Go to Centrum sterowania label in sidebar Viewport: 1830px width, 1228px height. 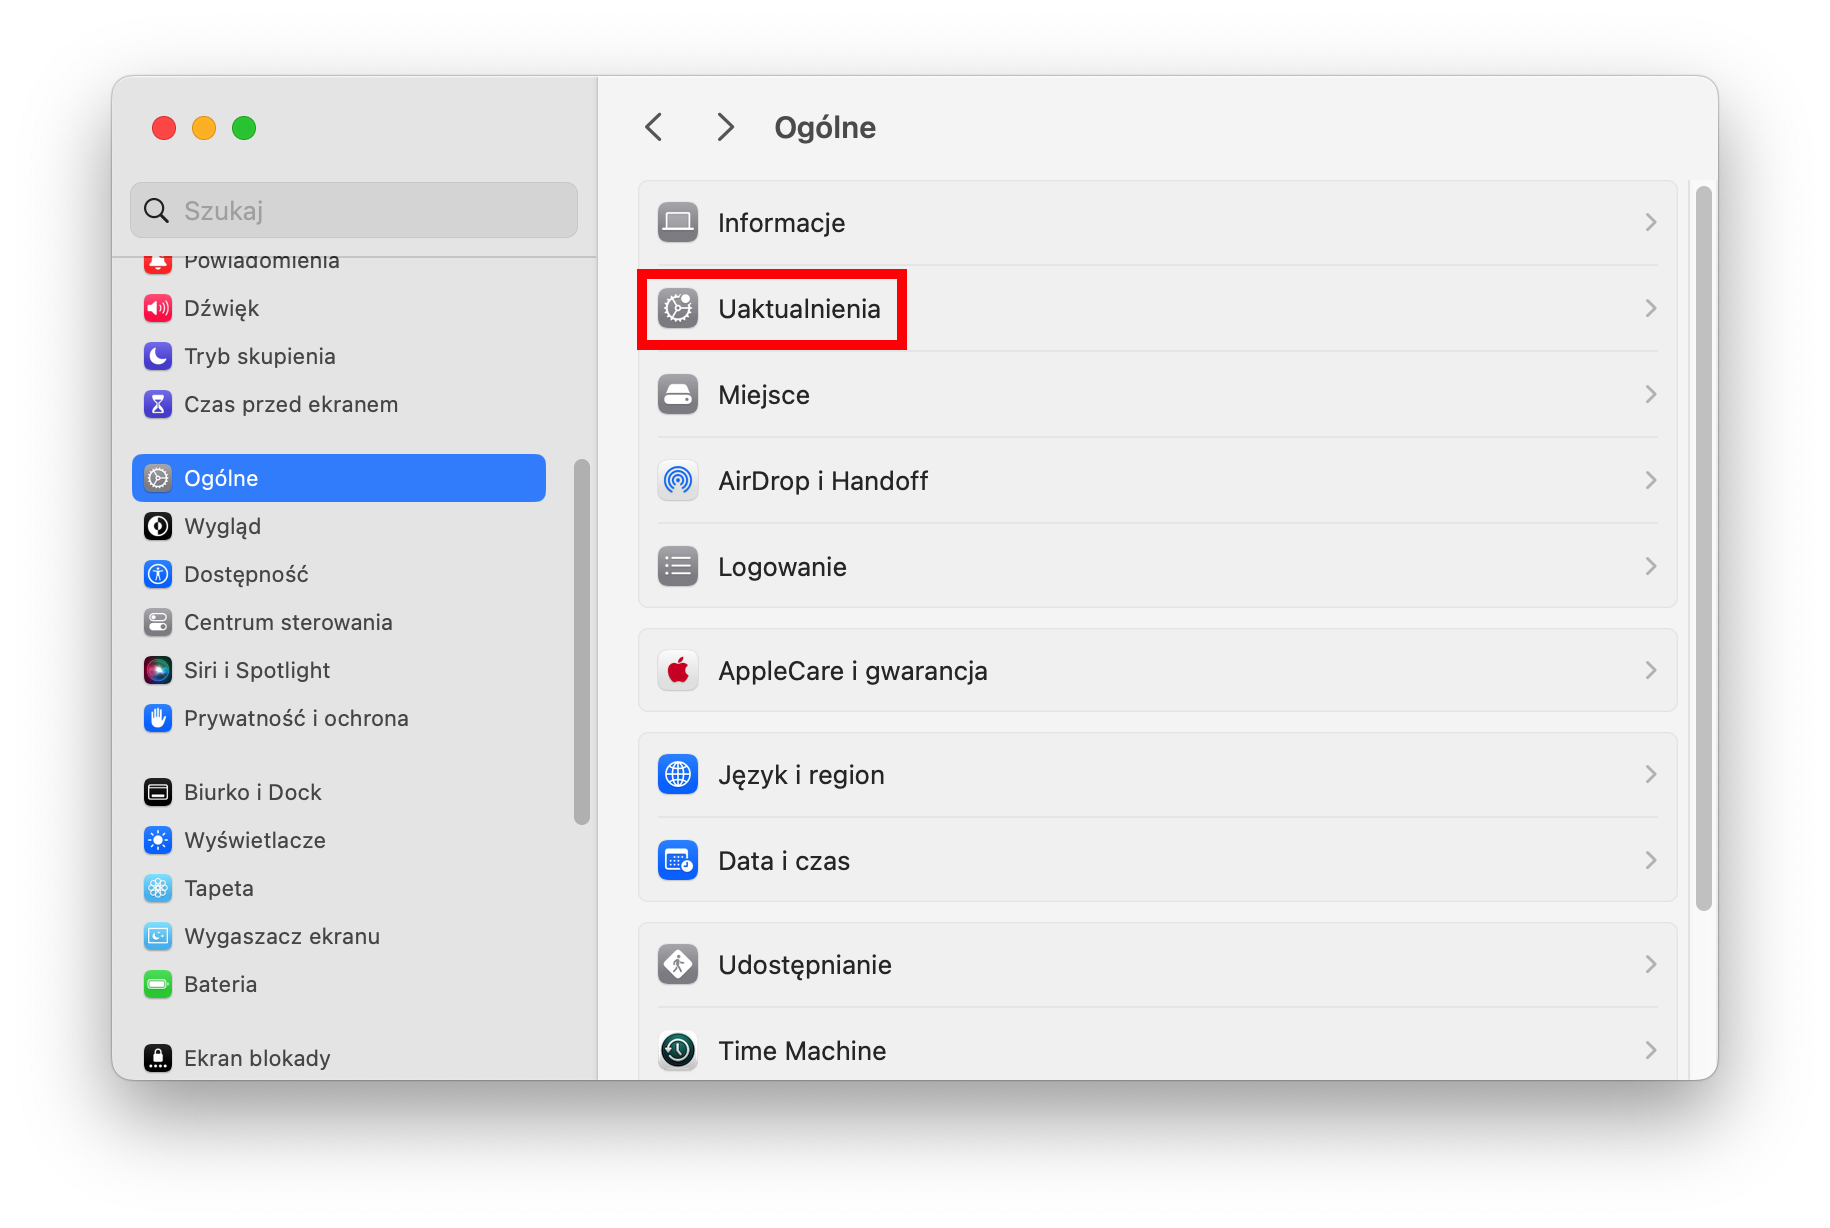pos(288,622)
